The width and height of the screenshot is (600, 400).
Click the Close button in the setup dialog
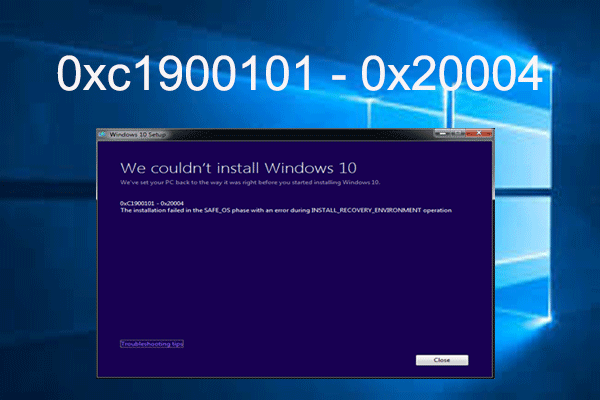click(x=442, y=360)
